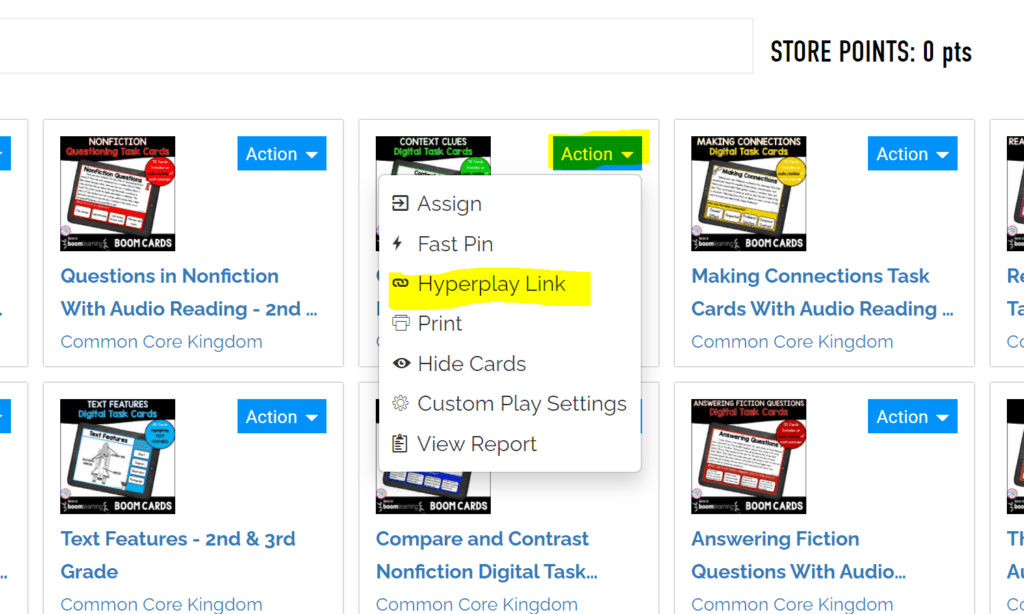Click the Fast Pin lightning bolt icon
Viewport: 1024px width, 614px height.
point(397,244)
